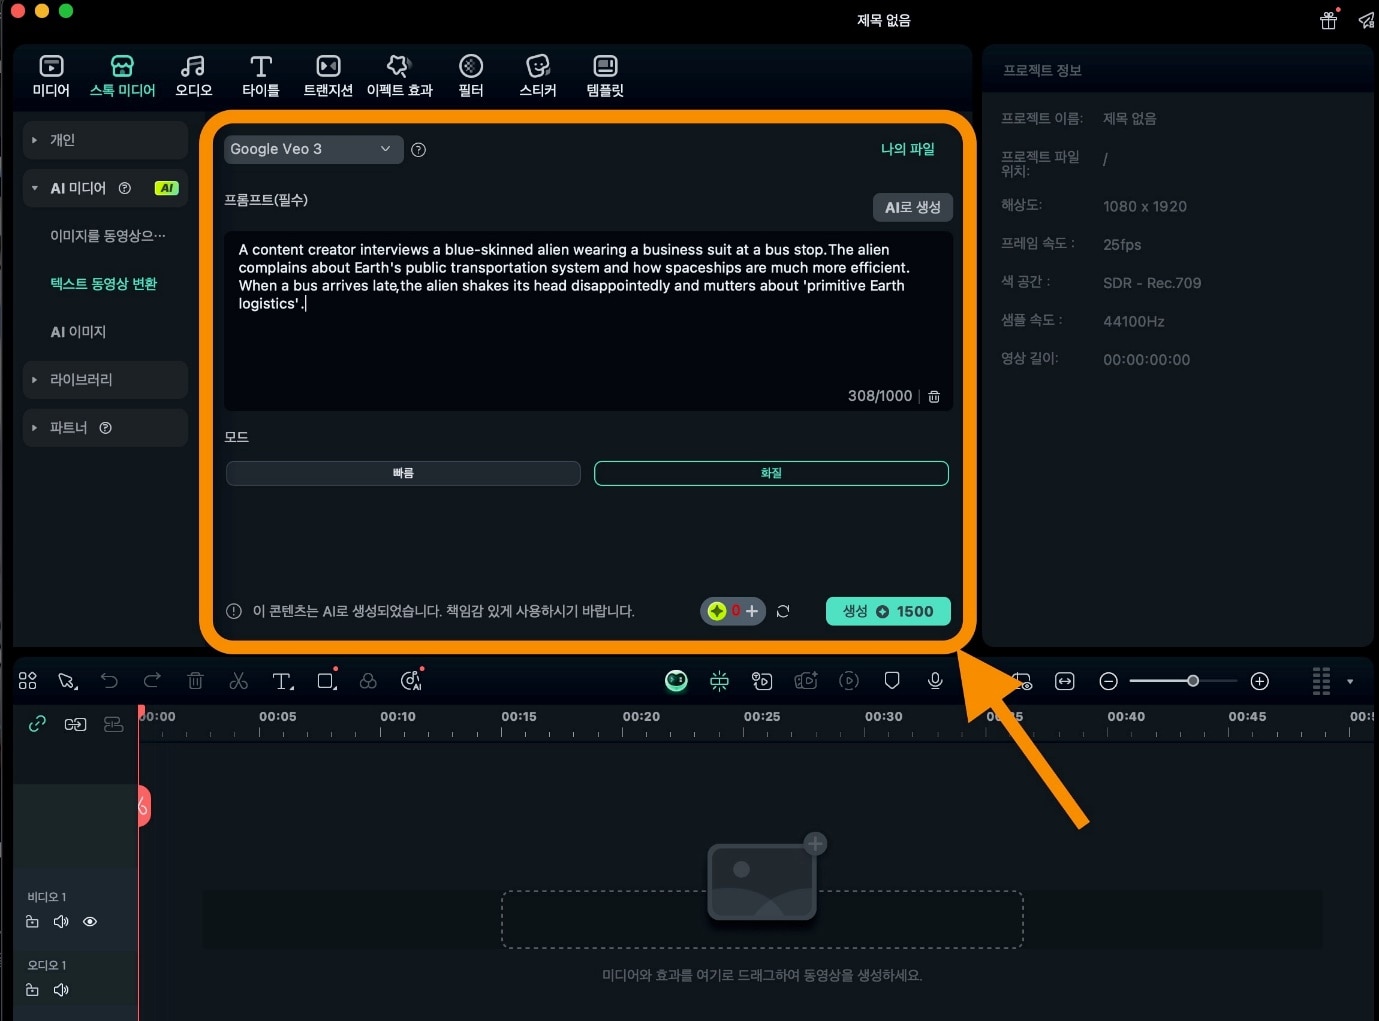Click the trash delete icon in timeline toolbar
The image size is (1379, 1021).
[x=195, y=681]
